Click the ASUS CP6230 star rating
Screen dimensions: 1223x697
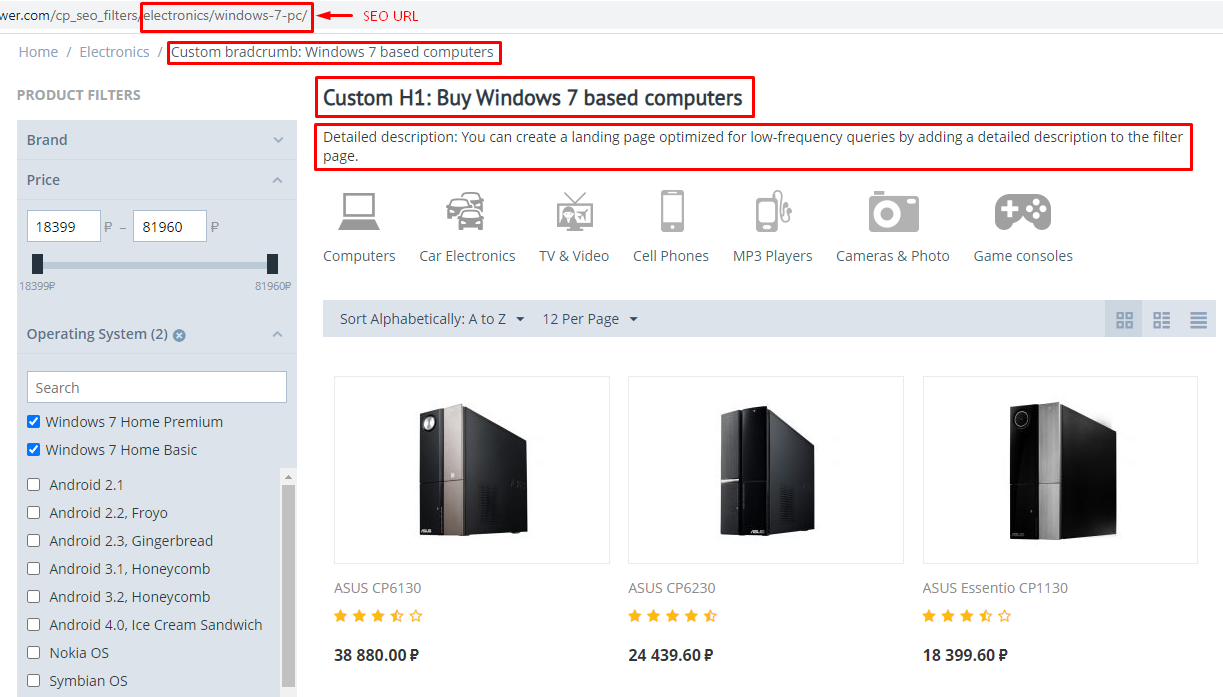tap(672, 616)
